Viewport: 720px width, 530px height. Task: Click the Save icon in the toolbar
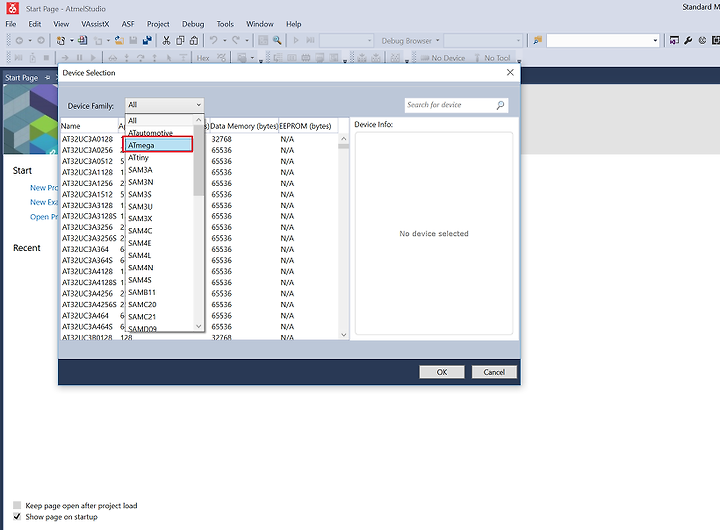pos(133,40)
